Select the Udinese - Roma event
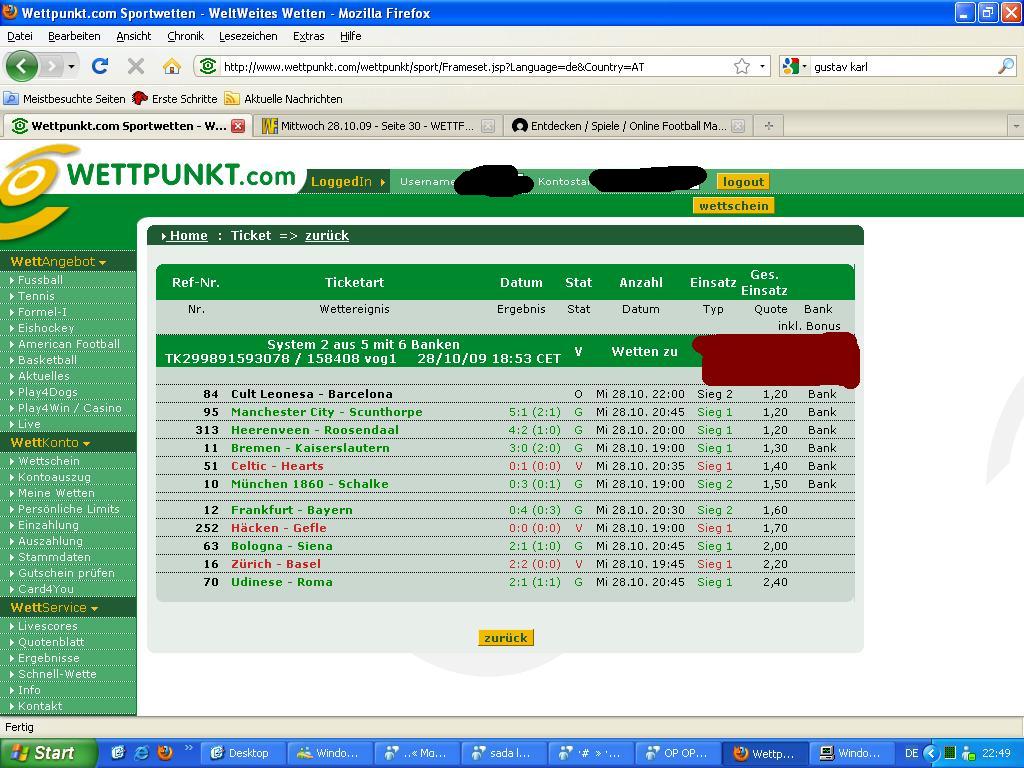This screenshot has width=1024, height=768. (x=281, y=582)
